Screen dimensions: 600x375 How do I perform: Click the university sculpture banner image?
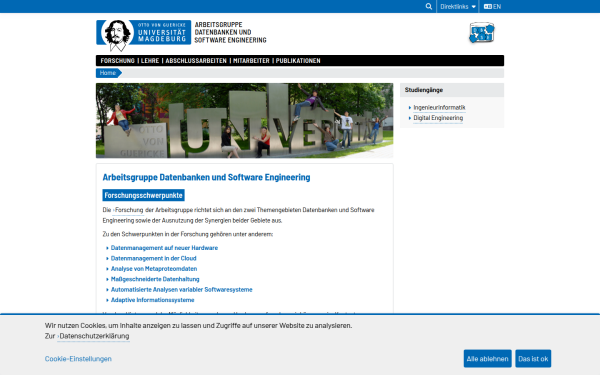[x=245, y=121]
